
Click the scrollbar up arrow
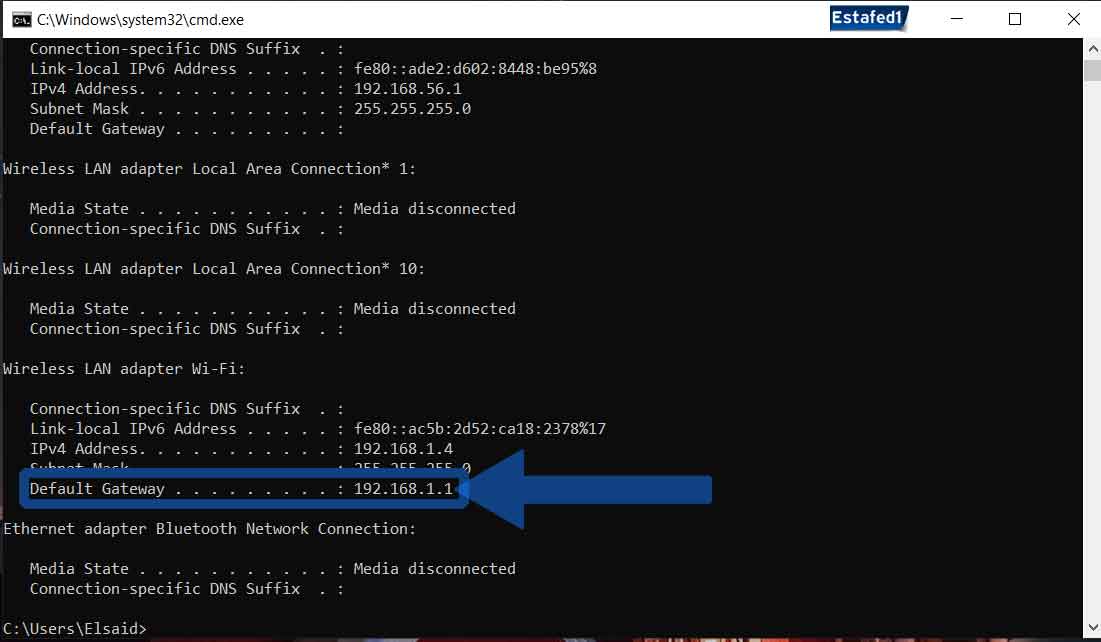(x=1091, y=46)
